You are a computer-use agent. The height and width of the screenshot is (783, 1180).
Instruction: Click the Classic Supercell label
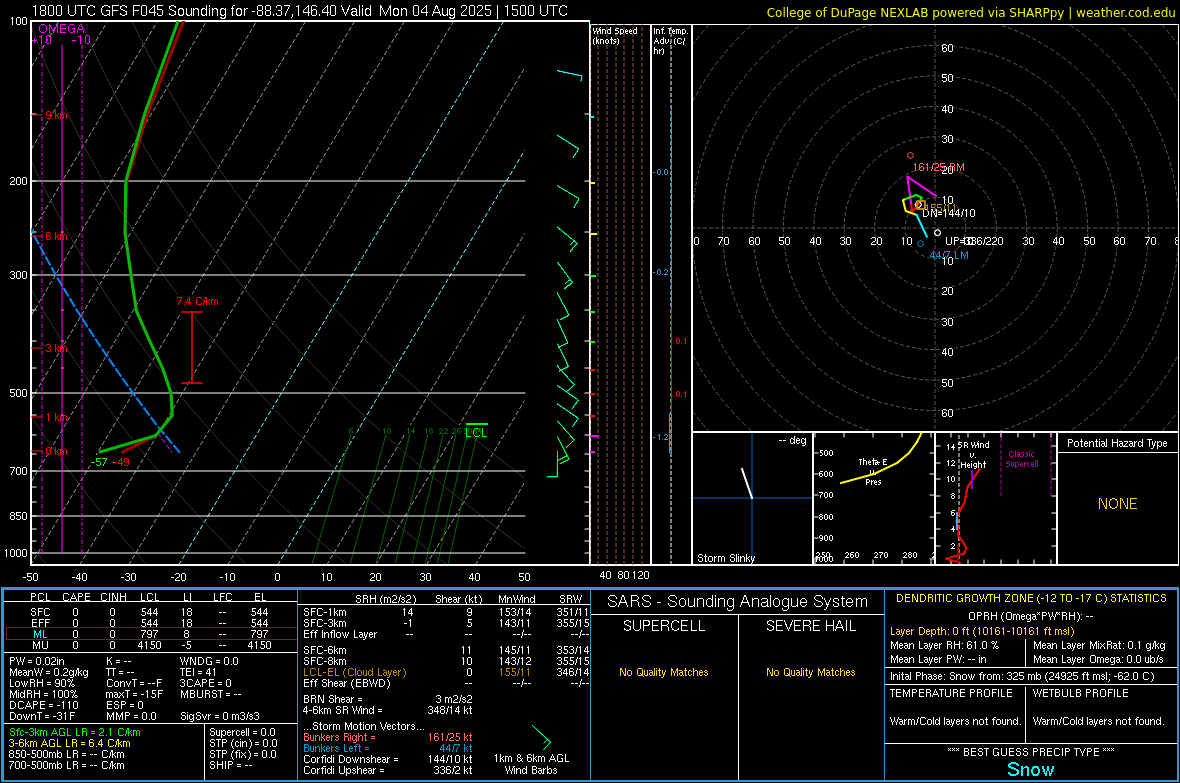pos(1021,459)
